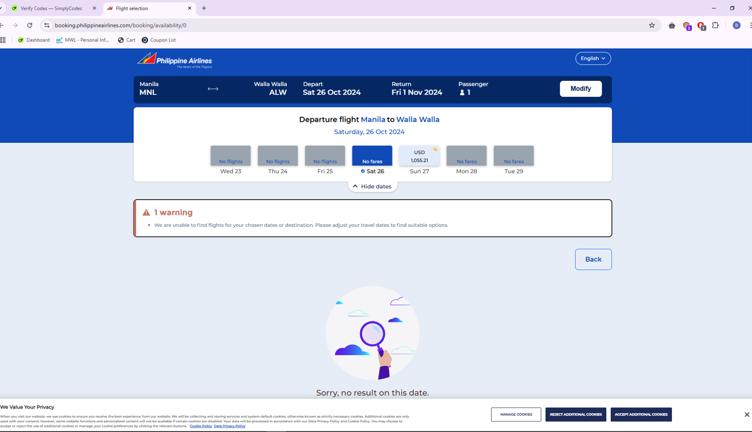Reload the page with browser refresh icon
Image resolution: width=752 pixels, height=432 pixels.
[30, 25]
